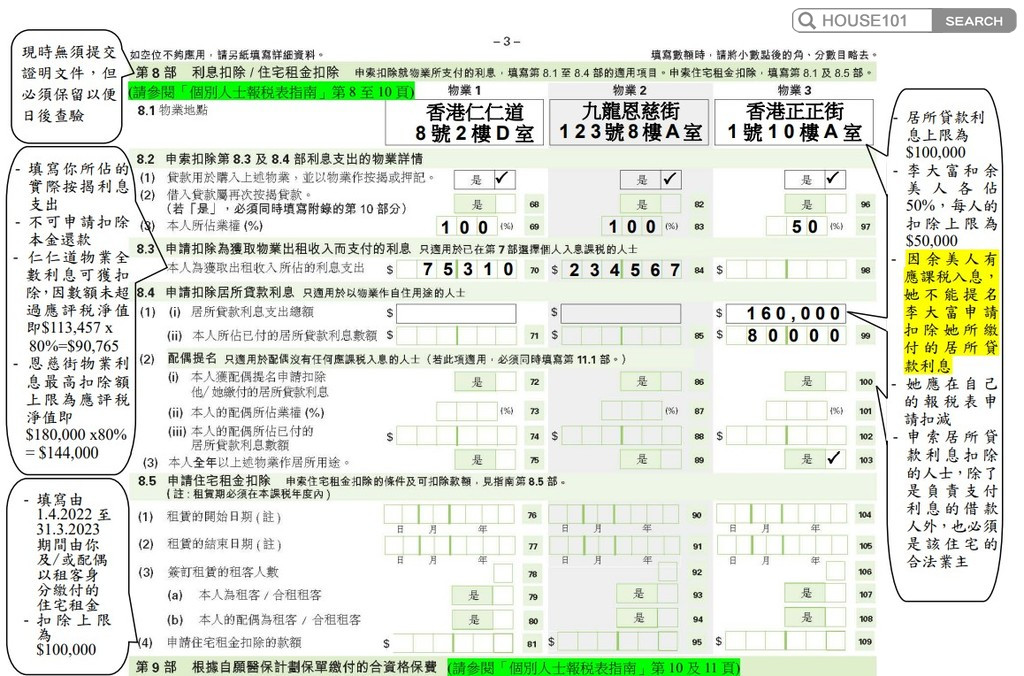This screenshot has width=1024, height=676.
Task: Click empty interest expense field numbered 98
Action: 786,269
